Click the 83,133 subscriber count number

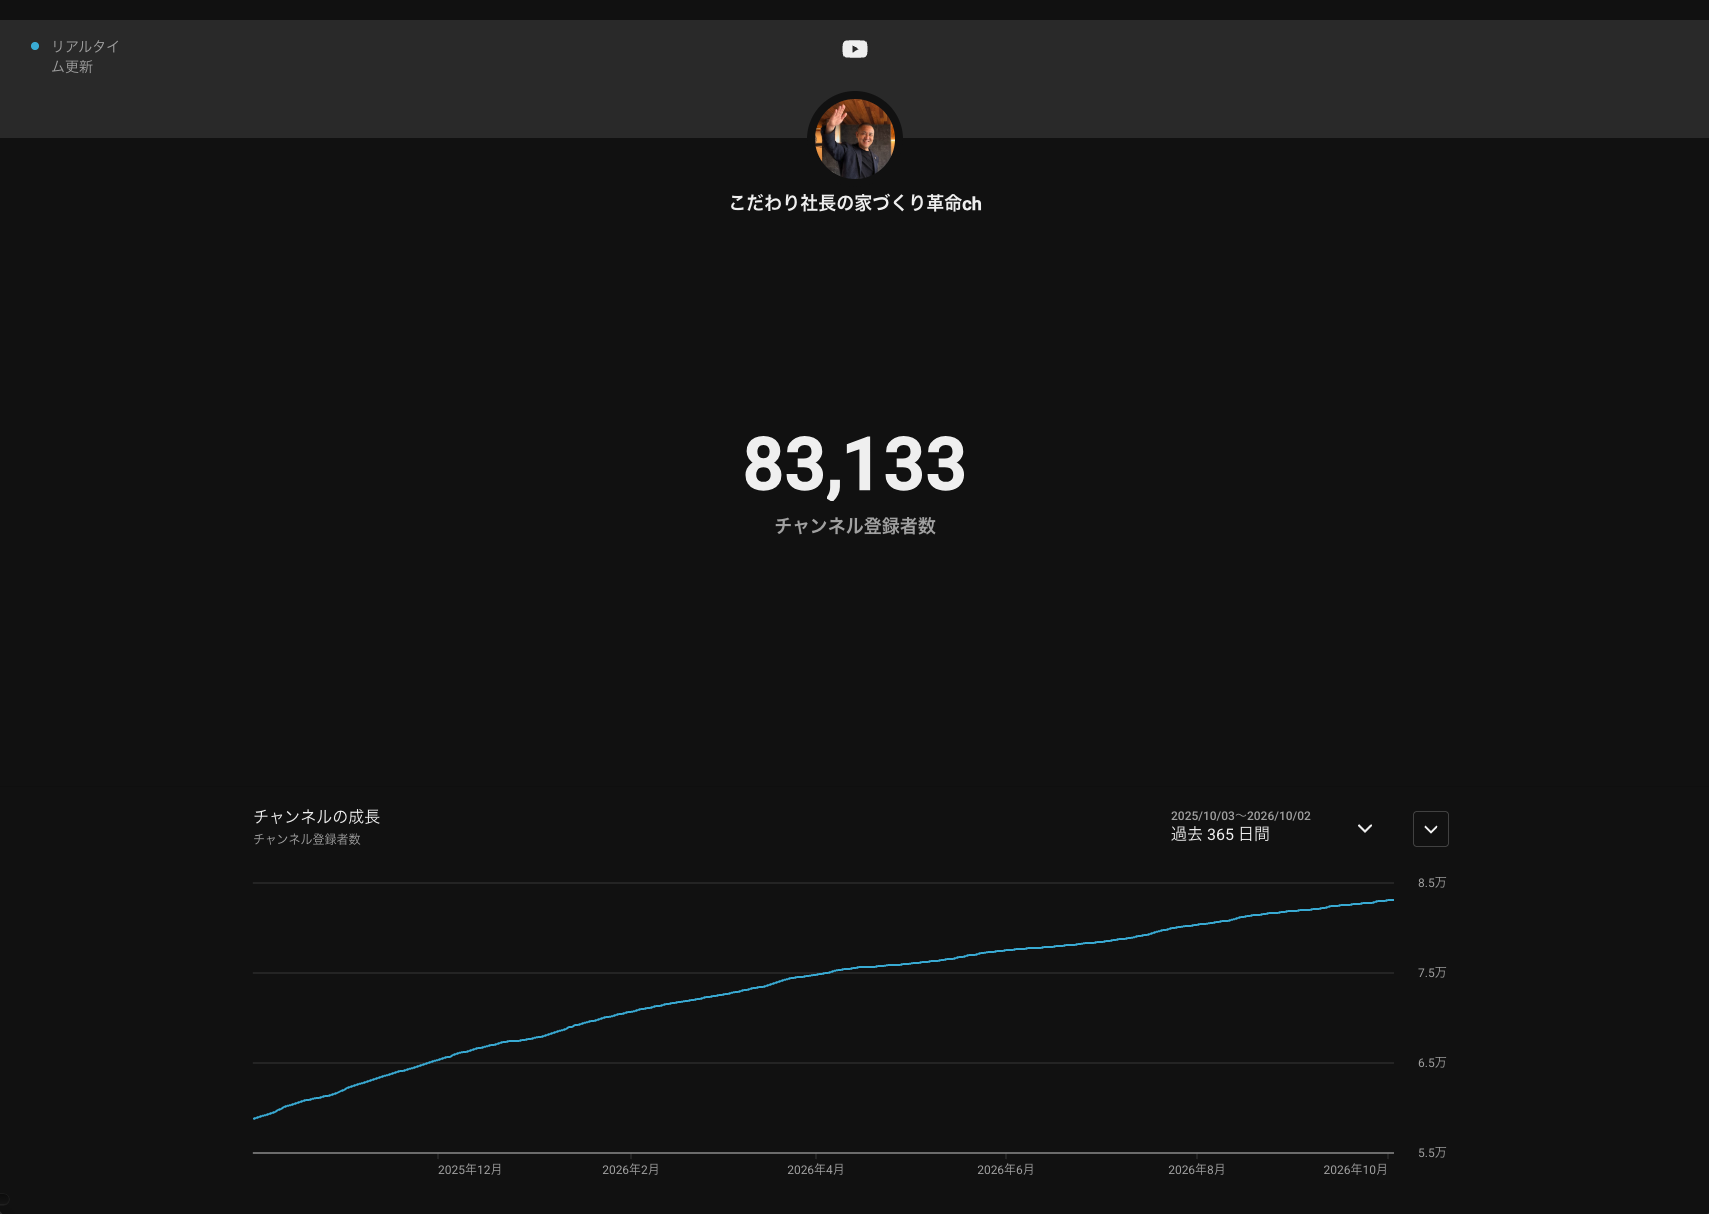(x=855, y=465)
